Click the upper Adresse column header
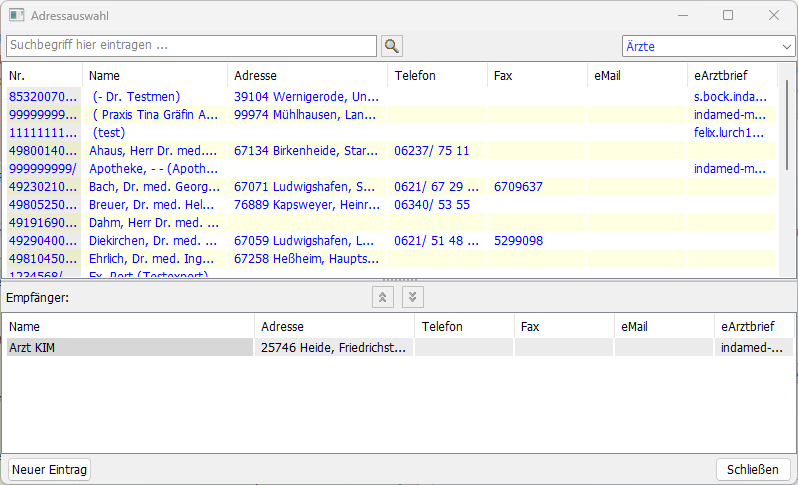The image size is (798, 485). (x=307, y=76)
